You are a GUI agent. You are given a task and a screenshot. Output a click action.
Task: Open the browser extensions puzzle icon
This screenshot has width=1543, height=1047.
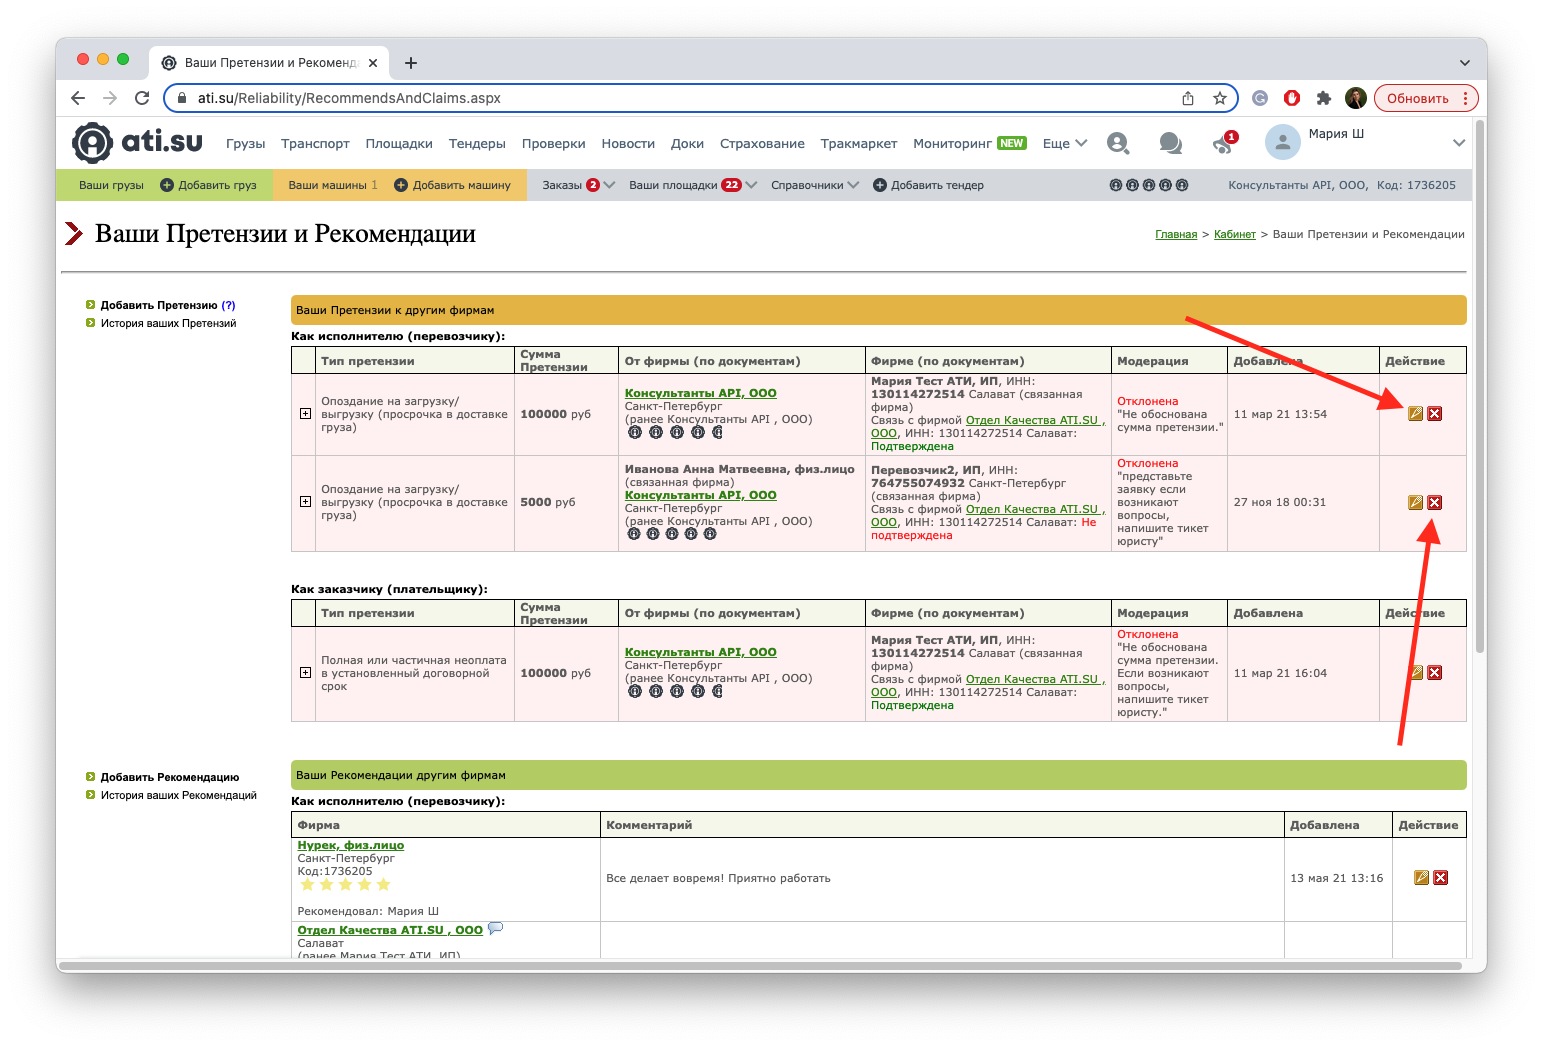1324,98
